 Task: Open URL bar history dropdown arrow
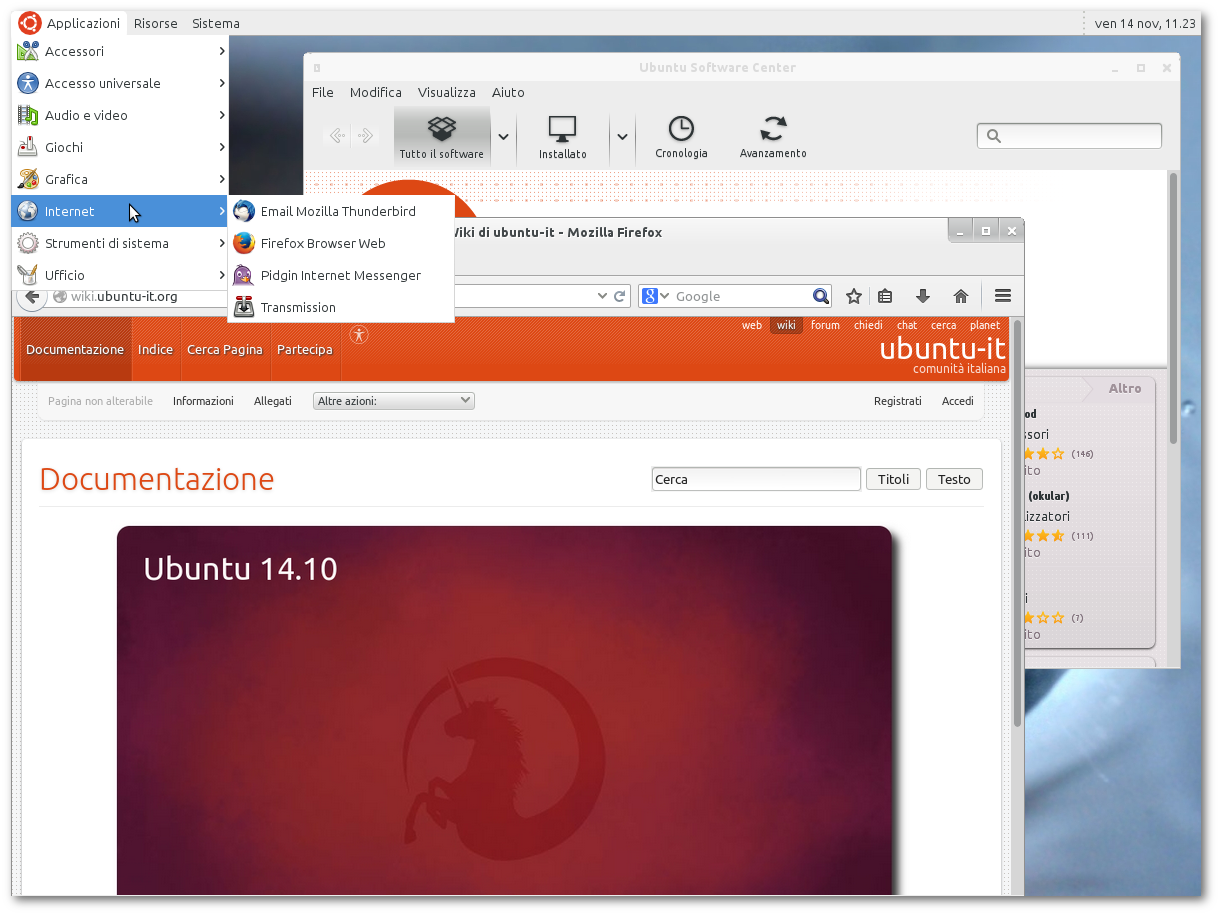(x=602, y=296)
